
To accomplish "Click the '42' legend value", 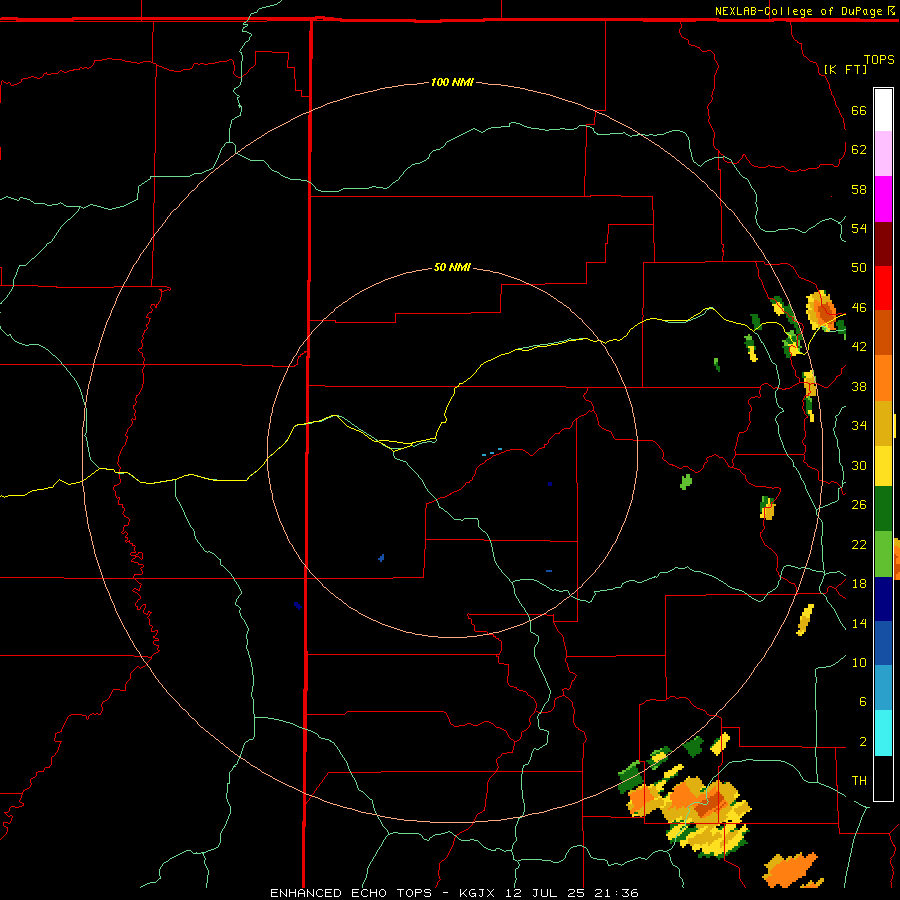I will pos(859,346).
